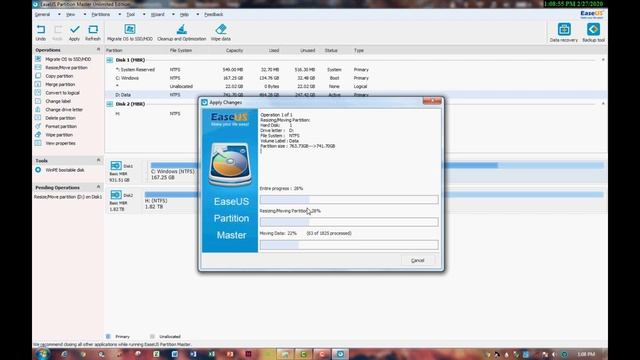Click the Windows Start orb
This screenshot has height=360, width=640.
42,354
